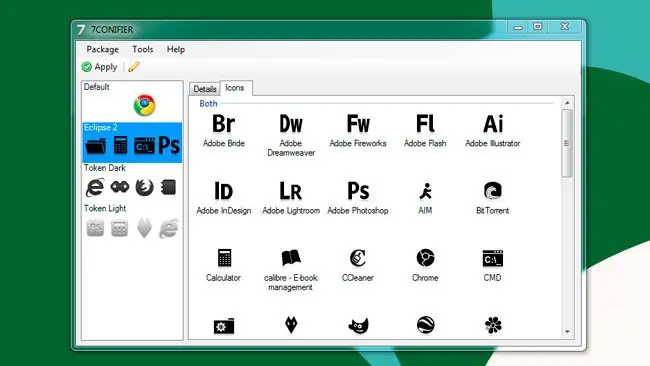Select the CCleaner icon
The image size is (650, 366).
point(358,258)
